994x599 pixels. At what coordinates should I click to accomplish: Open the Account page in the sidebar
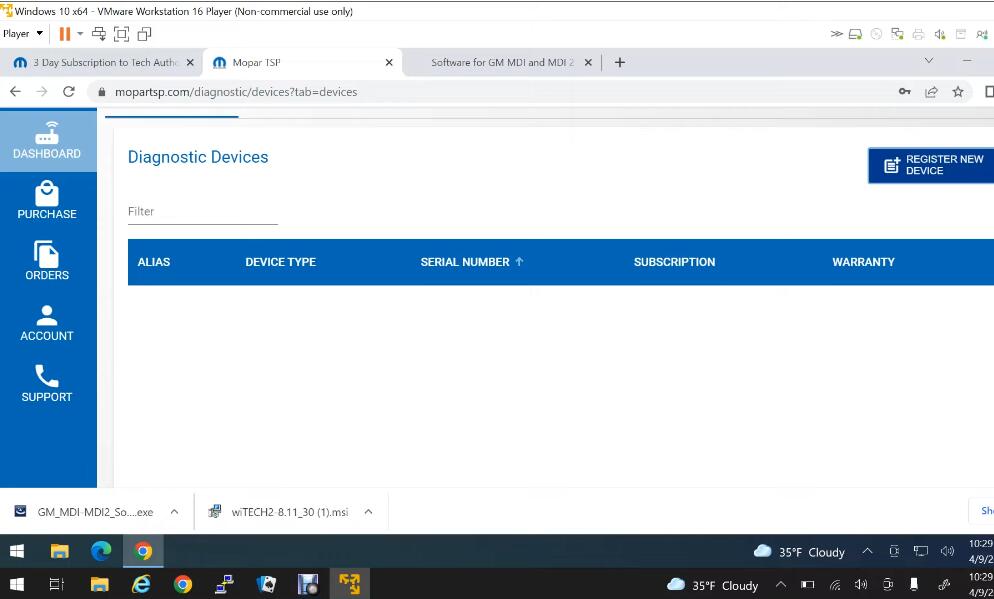click(x=47, y=323)
